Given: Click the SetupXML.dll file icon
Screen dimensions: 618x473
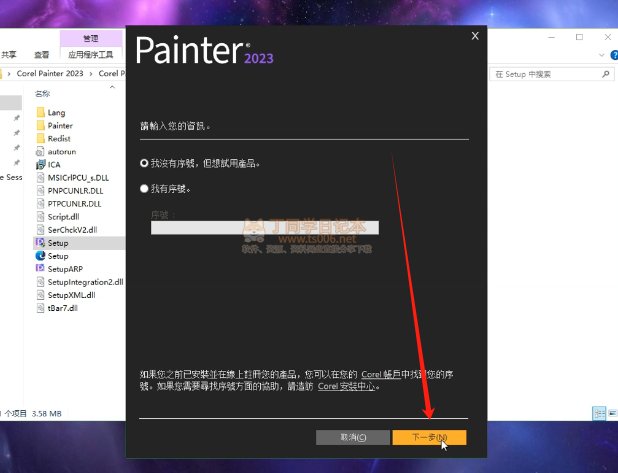Looking at the screenshot, I should click(x=41, y=295).
